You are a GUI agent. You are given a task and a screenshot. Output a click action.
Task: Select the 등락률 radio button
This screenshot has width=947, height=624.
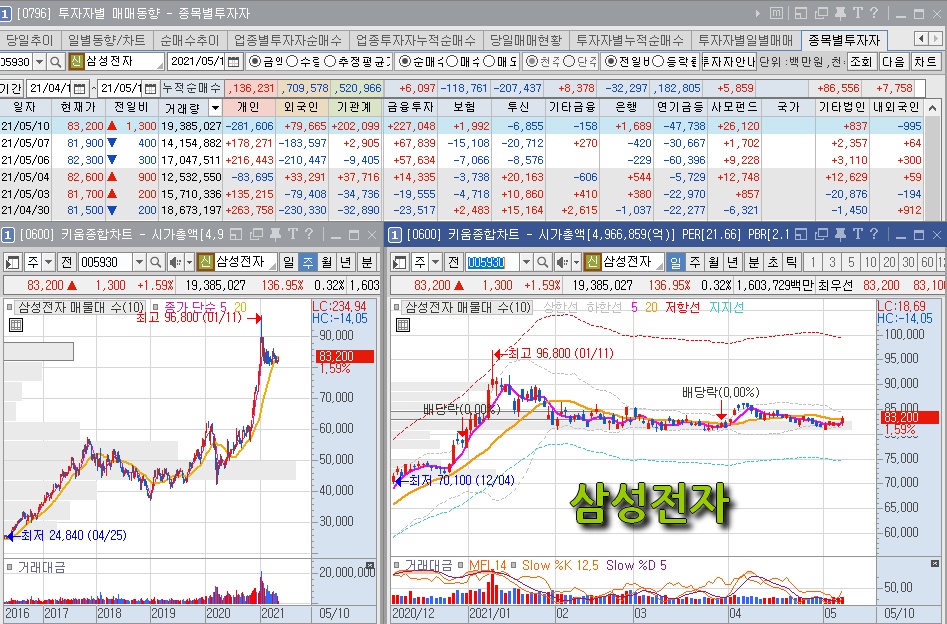(x=658, y=62)
